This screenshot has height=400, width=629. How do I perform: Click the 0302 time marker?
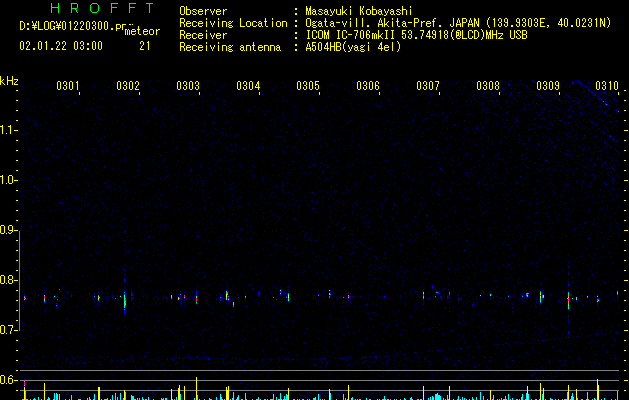128,85
